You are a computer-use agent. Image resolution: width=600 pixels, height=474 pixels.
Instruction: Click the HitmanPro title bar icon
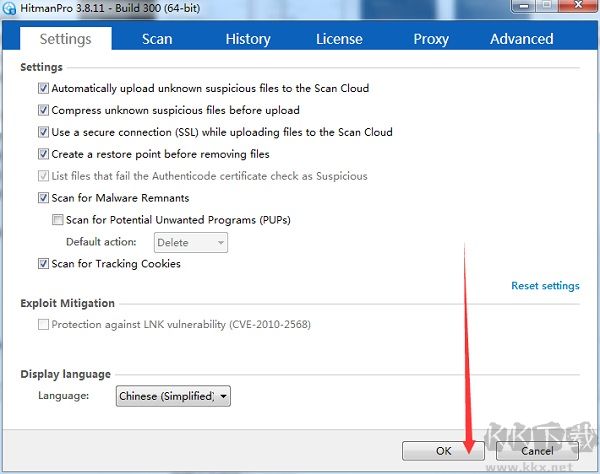pyautogui.click(x=9, y=8)
